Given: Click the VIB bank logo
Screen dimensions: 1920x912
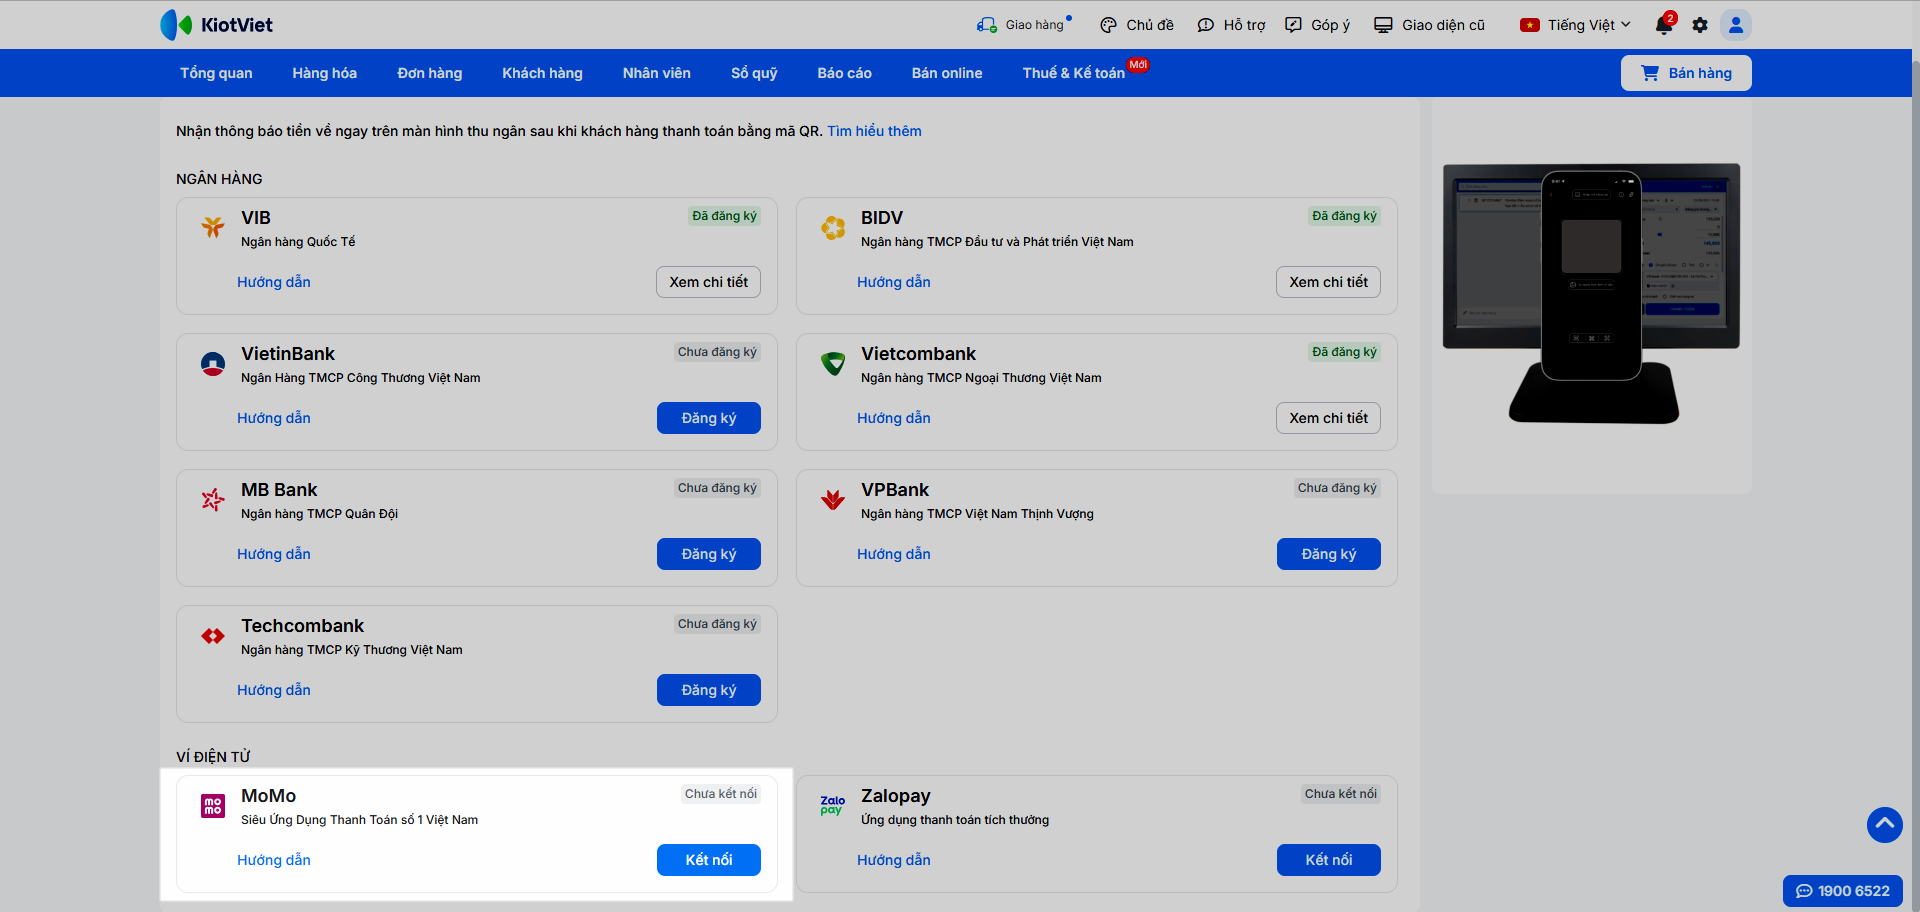Looking at the screenshot, I should click(x=213, y=227).
